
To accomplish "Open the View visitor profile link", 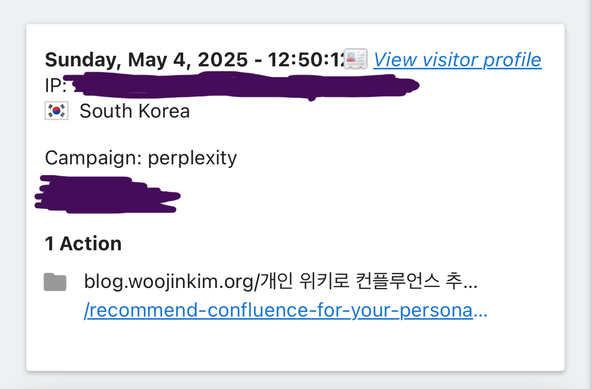I will 457,60.
